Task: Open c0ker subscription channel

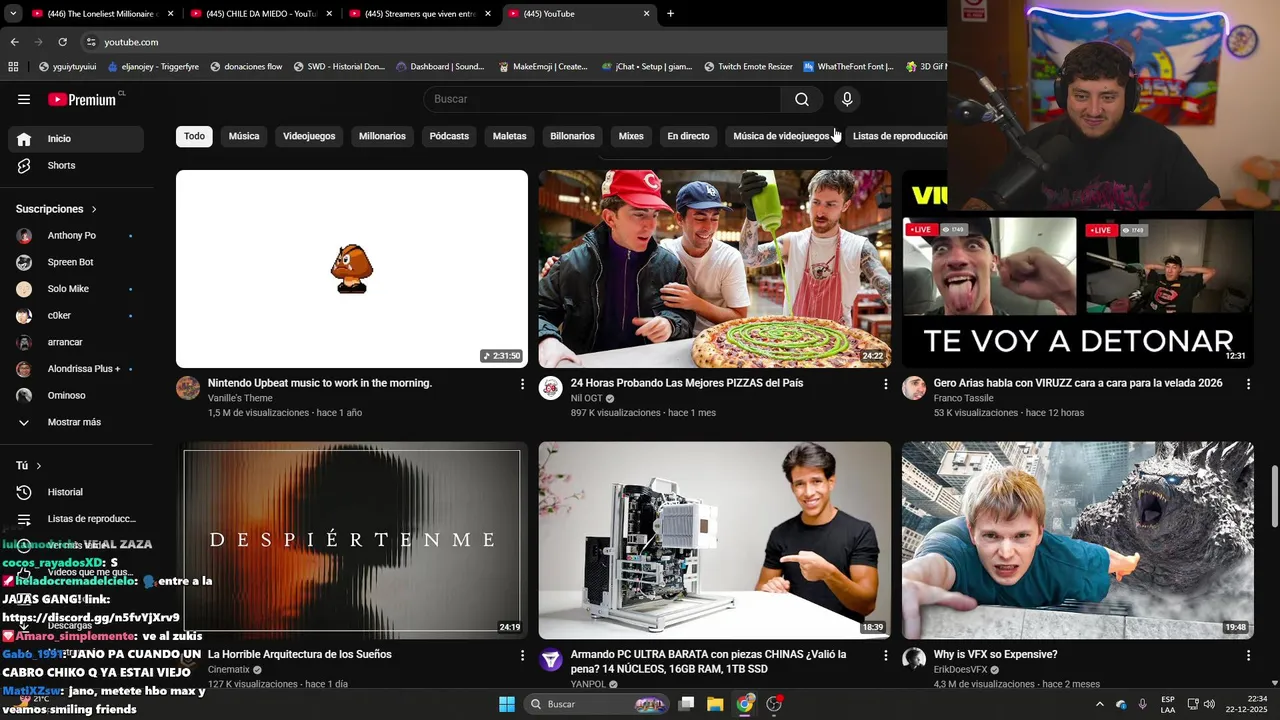Action: click(x=76, y=315)
